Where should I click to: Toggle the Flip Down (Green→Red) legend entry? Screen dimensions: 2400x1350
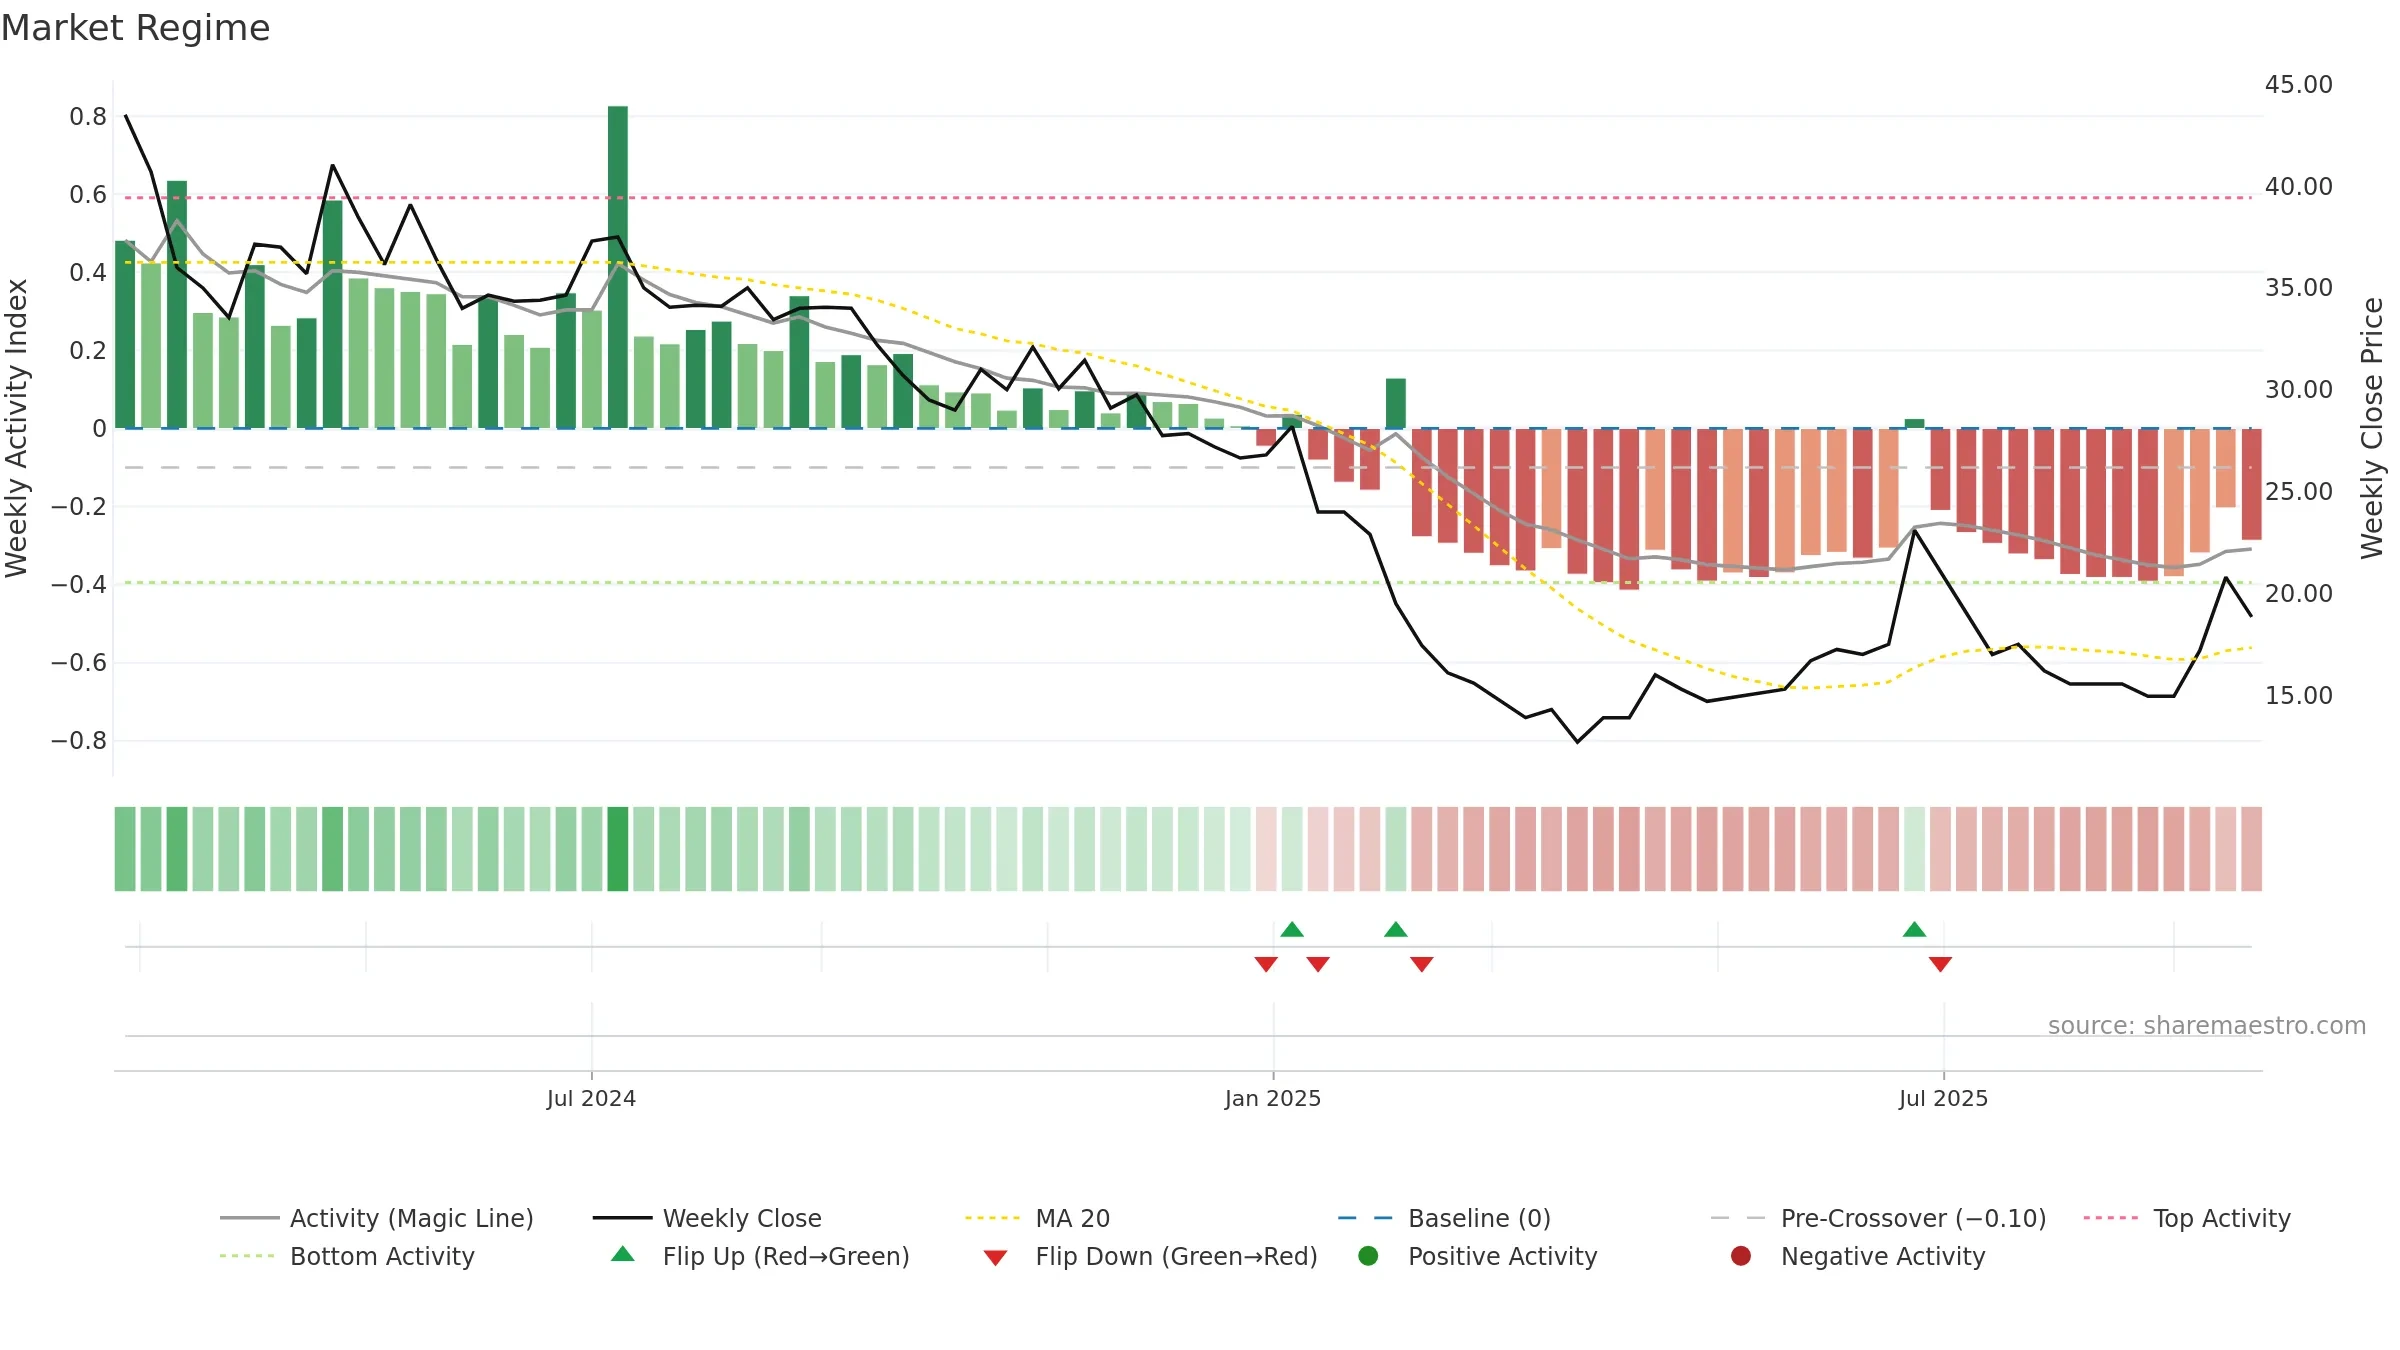click(1150, 1256)
